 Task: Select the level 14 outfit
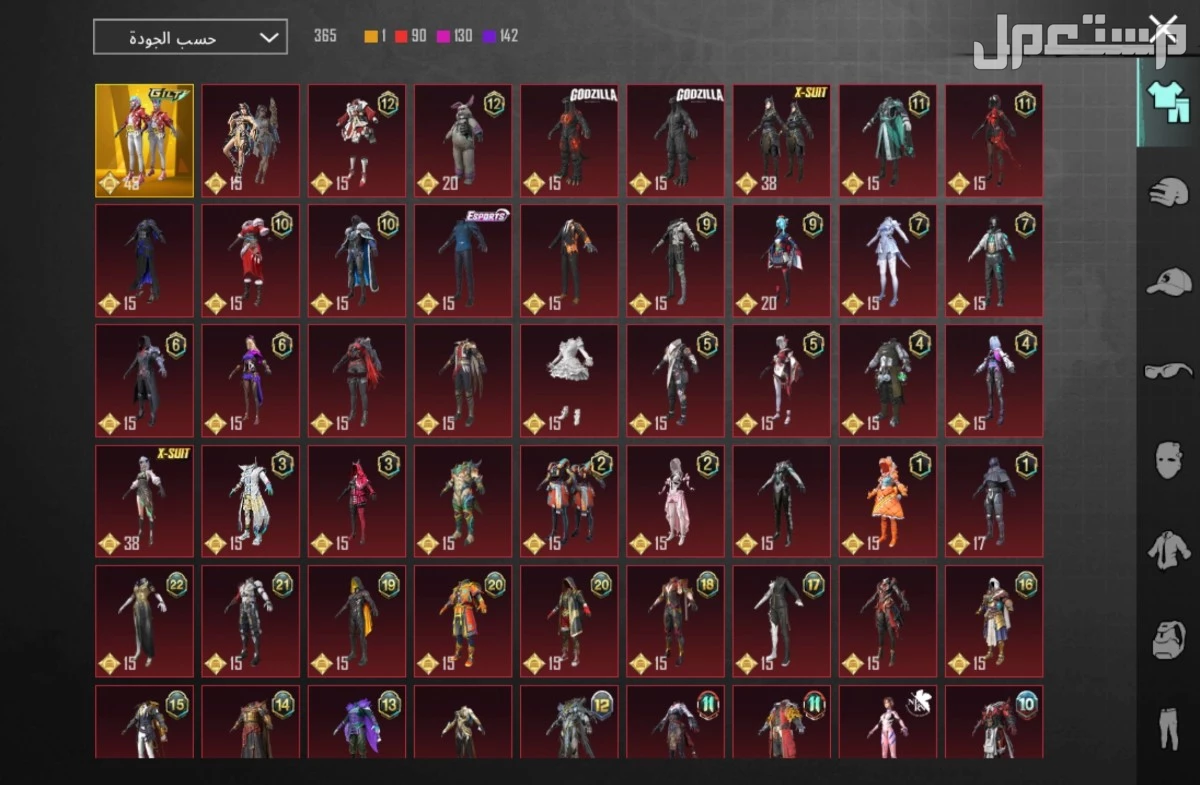250,721
